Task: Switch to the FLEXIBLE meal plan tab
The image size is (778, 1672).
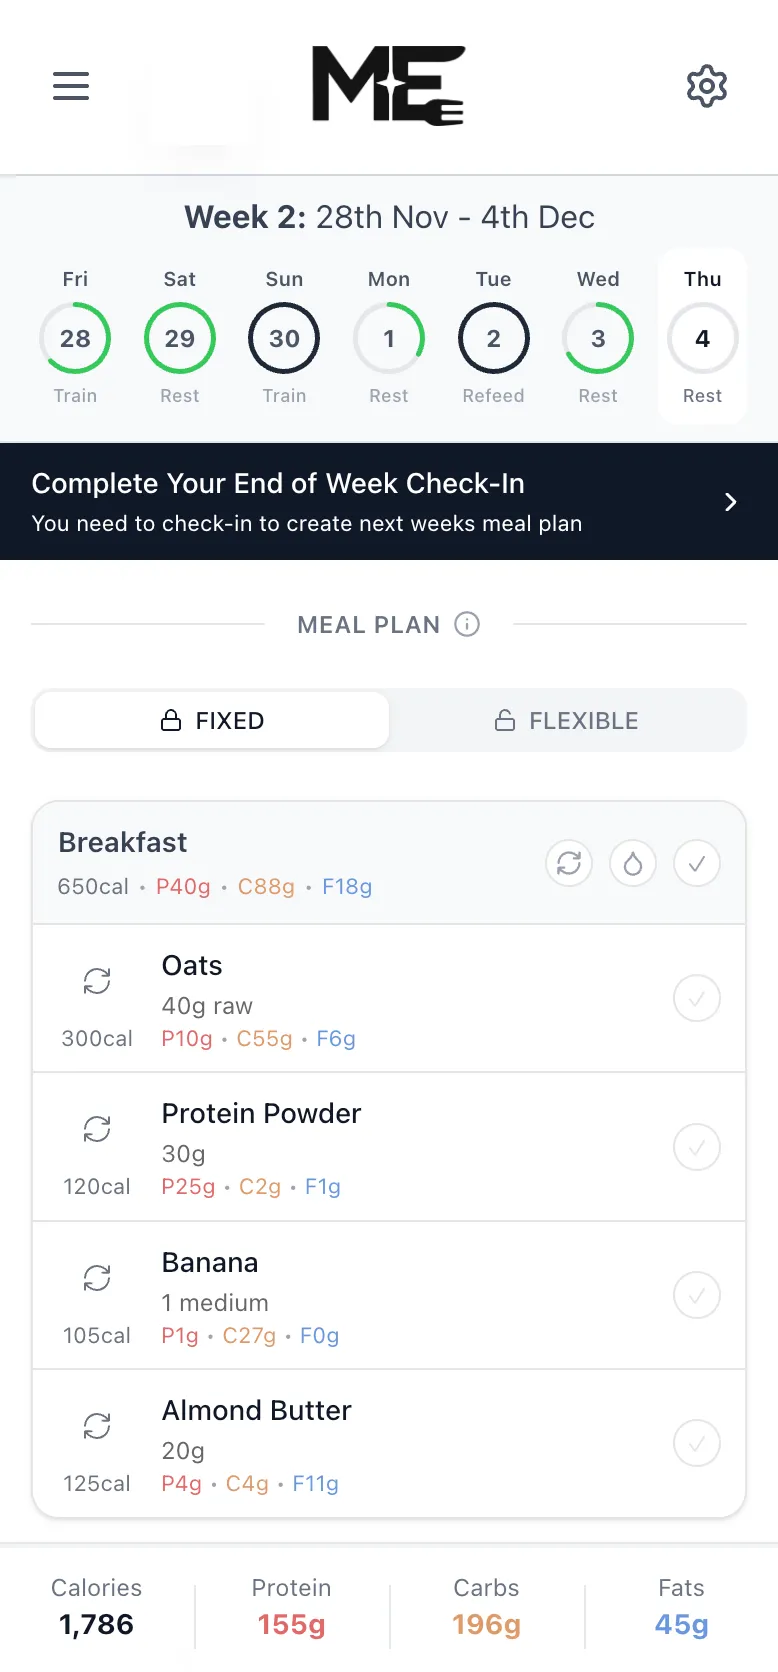Action: point(566,720)
